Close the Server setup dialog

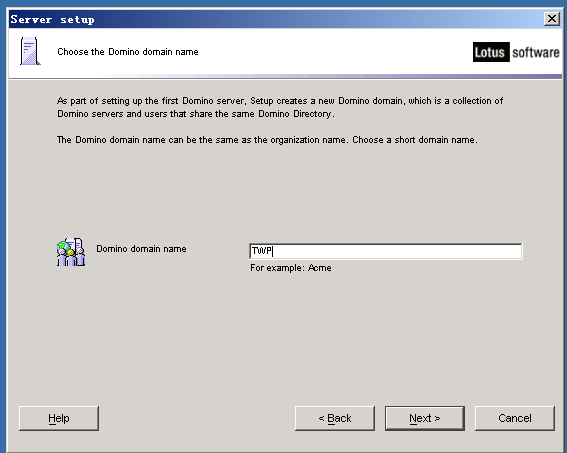point(552,18)
